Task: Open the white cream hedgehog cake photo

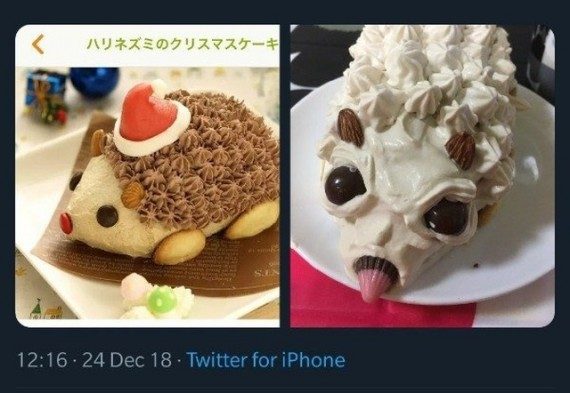Action: [422, 176]
